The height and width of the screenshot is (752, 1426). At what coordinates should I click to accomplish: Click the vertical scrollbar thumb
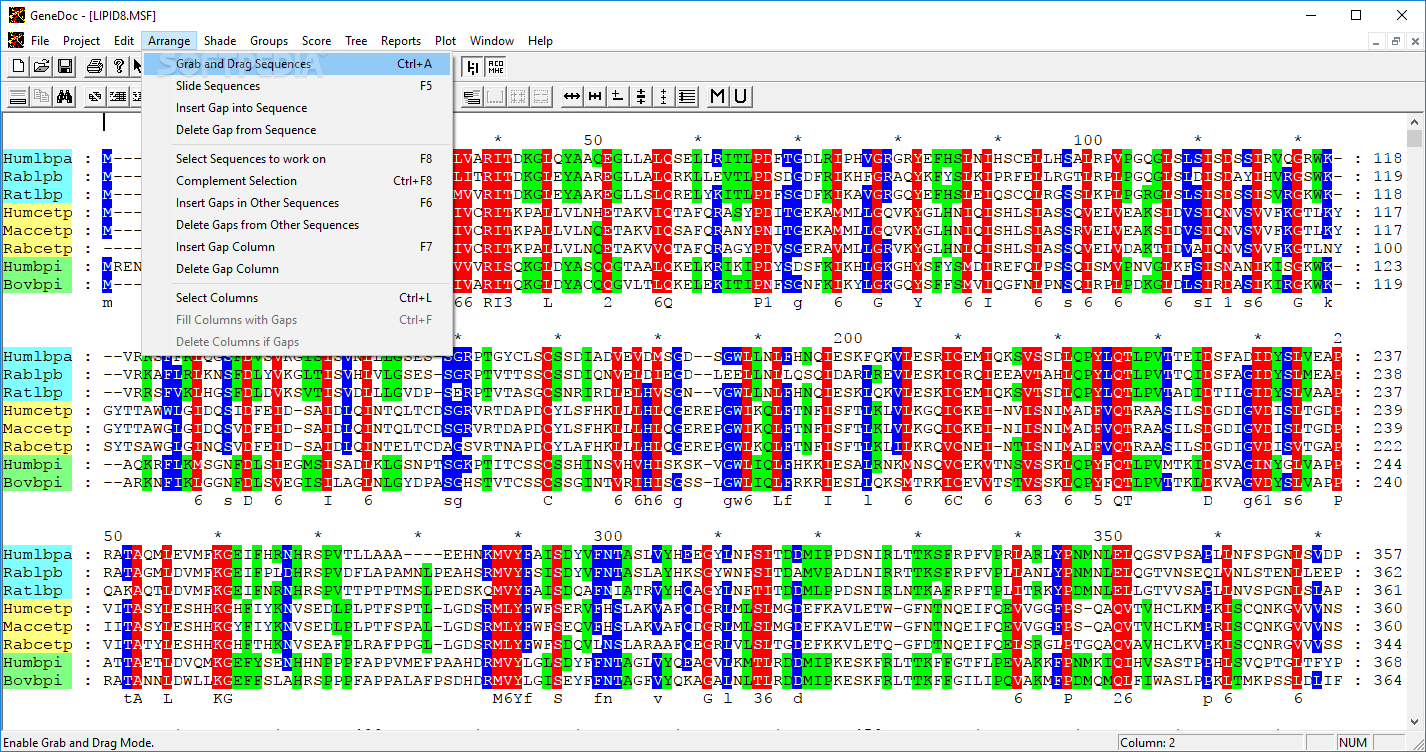(1414, 139)
